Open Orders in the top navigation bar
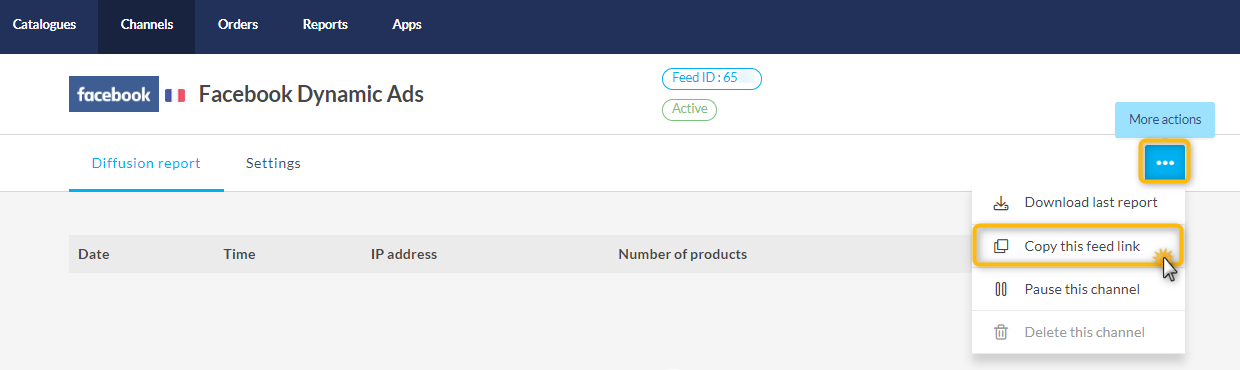 tap(237, 25)
